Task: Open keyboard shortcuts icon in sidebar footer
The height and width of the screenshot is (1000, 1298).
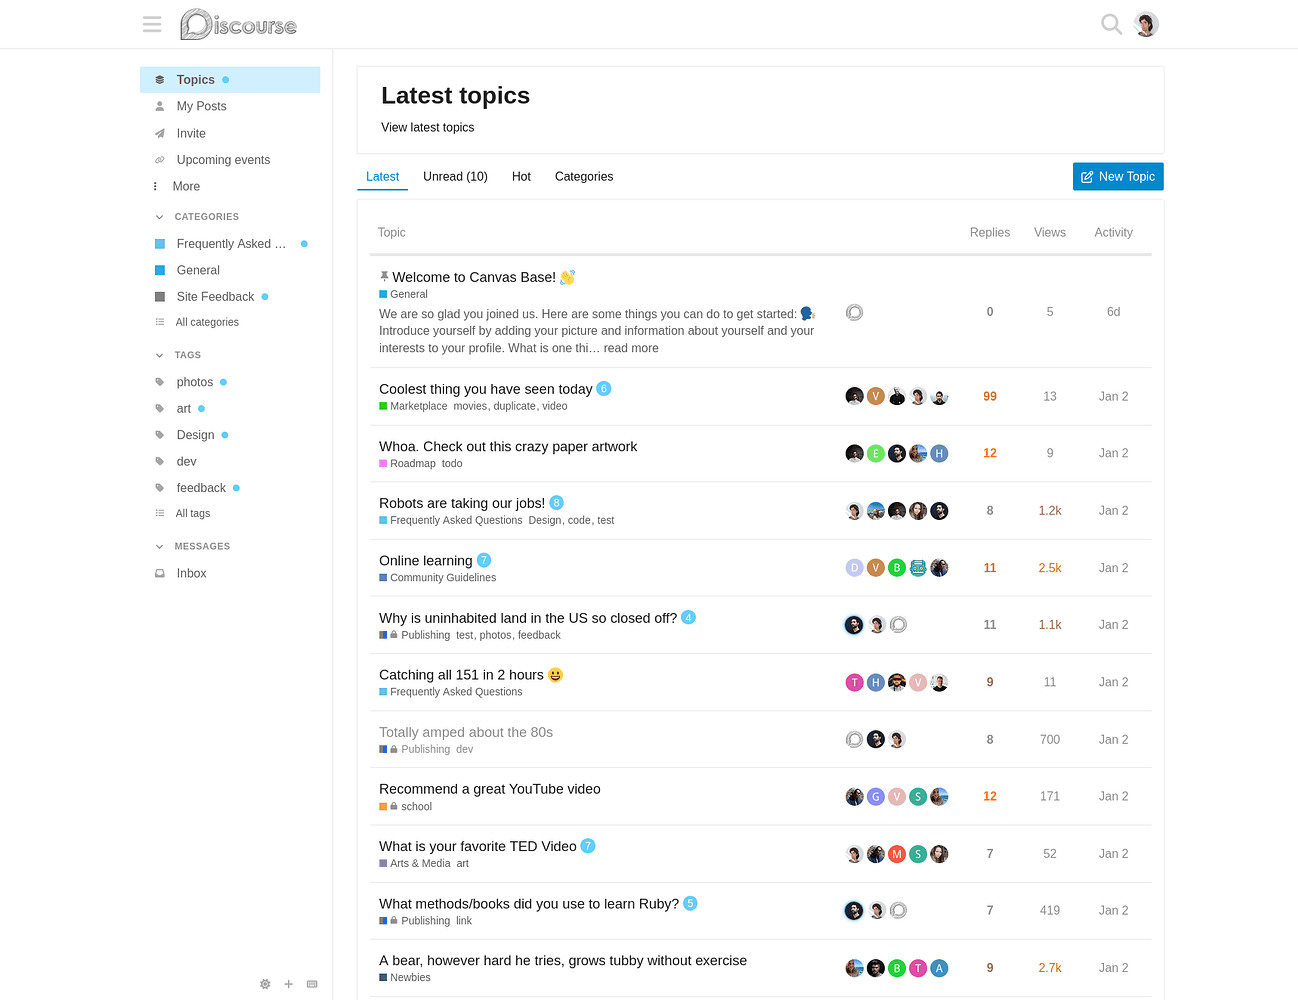Action: point(312,984)
